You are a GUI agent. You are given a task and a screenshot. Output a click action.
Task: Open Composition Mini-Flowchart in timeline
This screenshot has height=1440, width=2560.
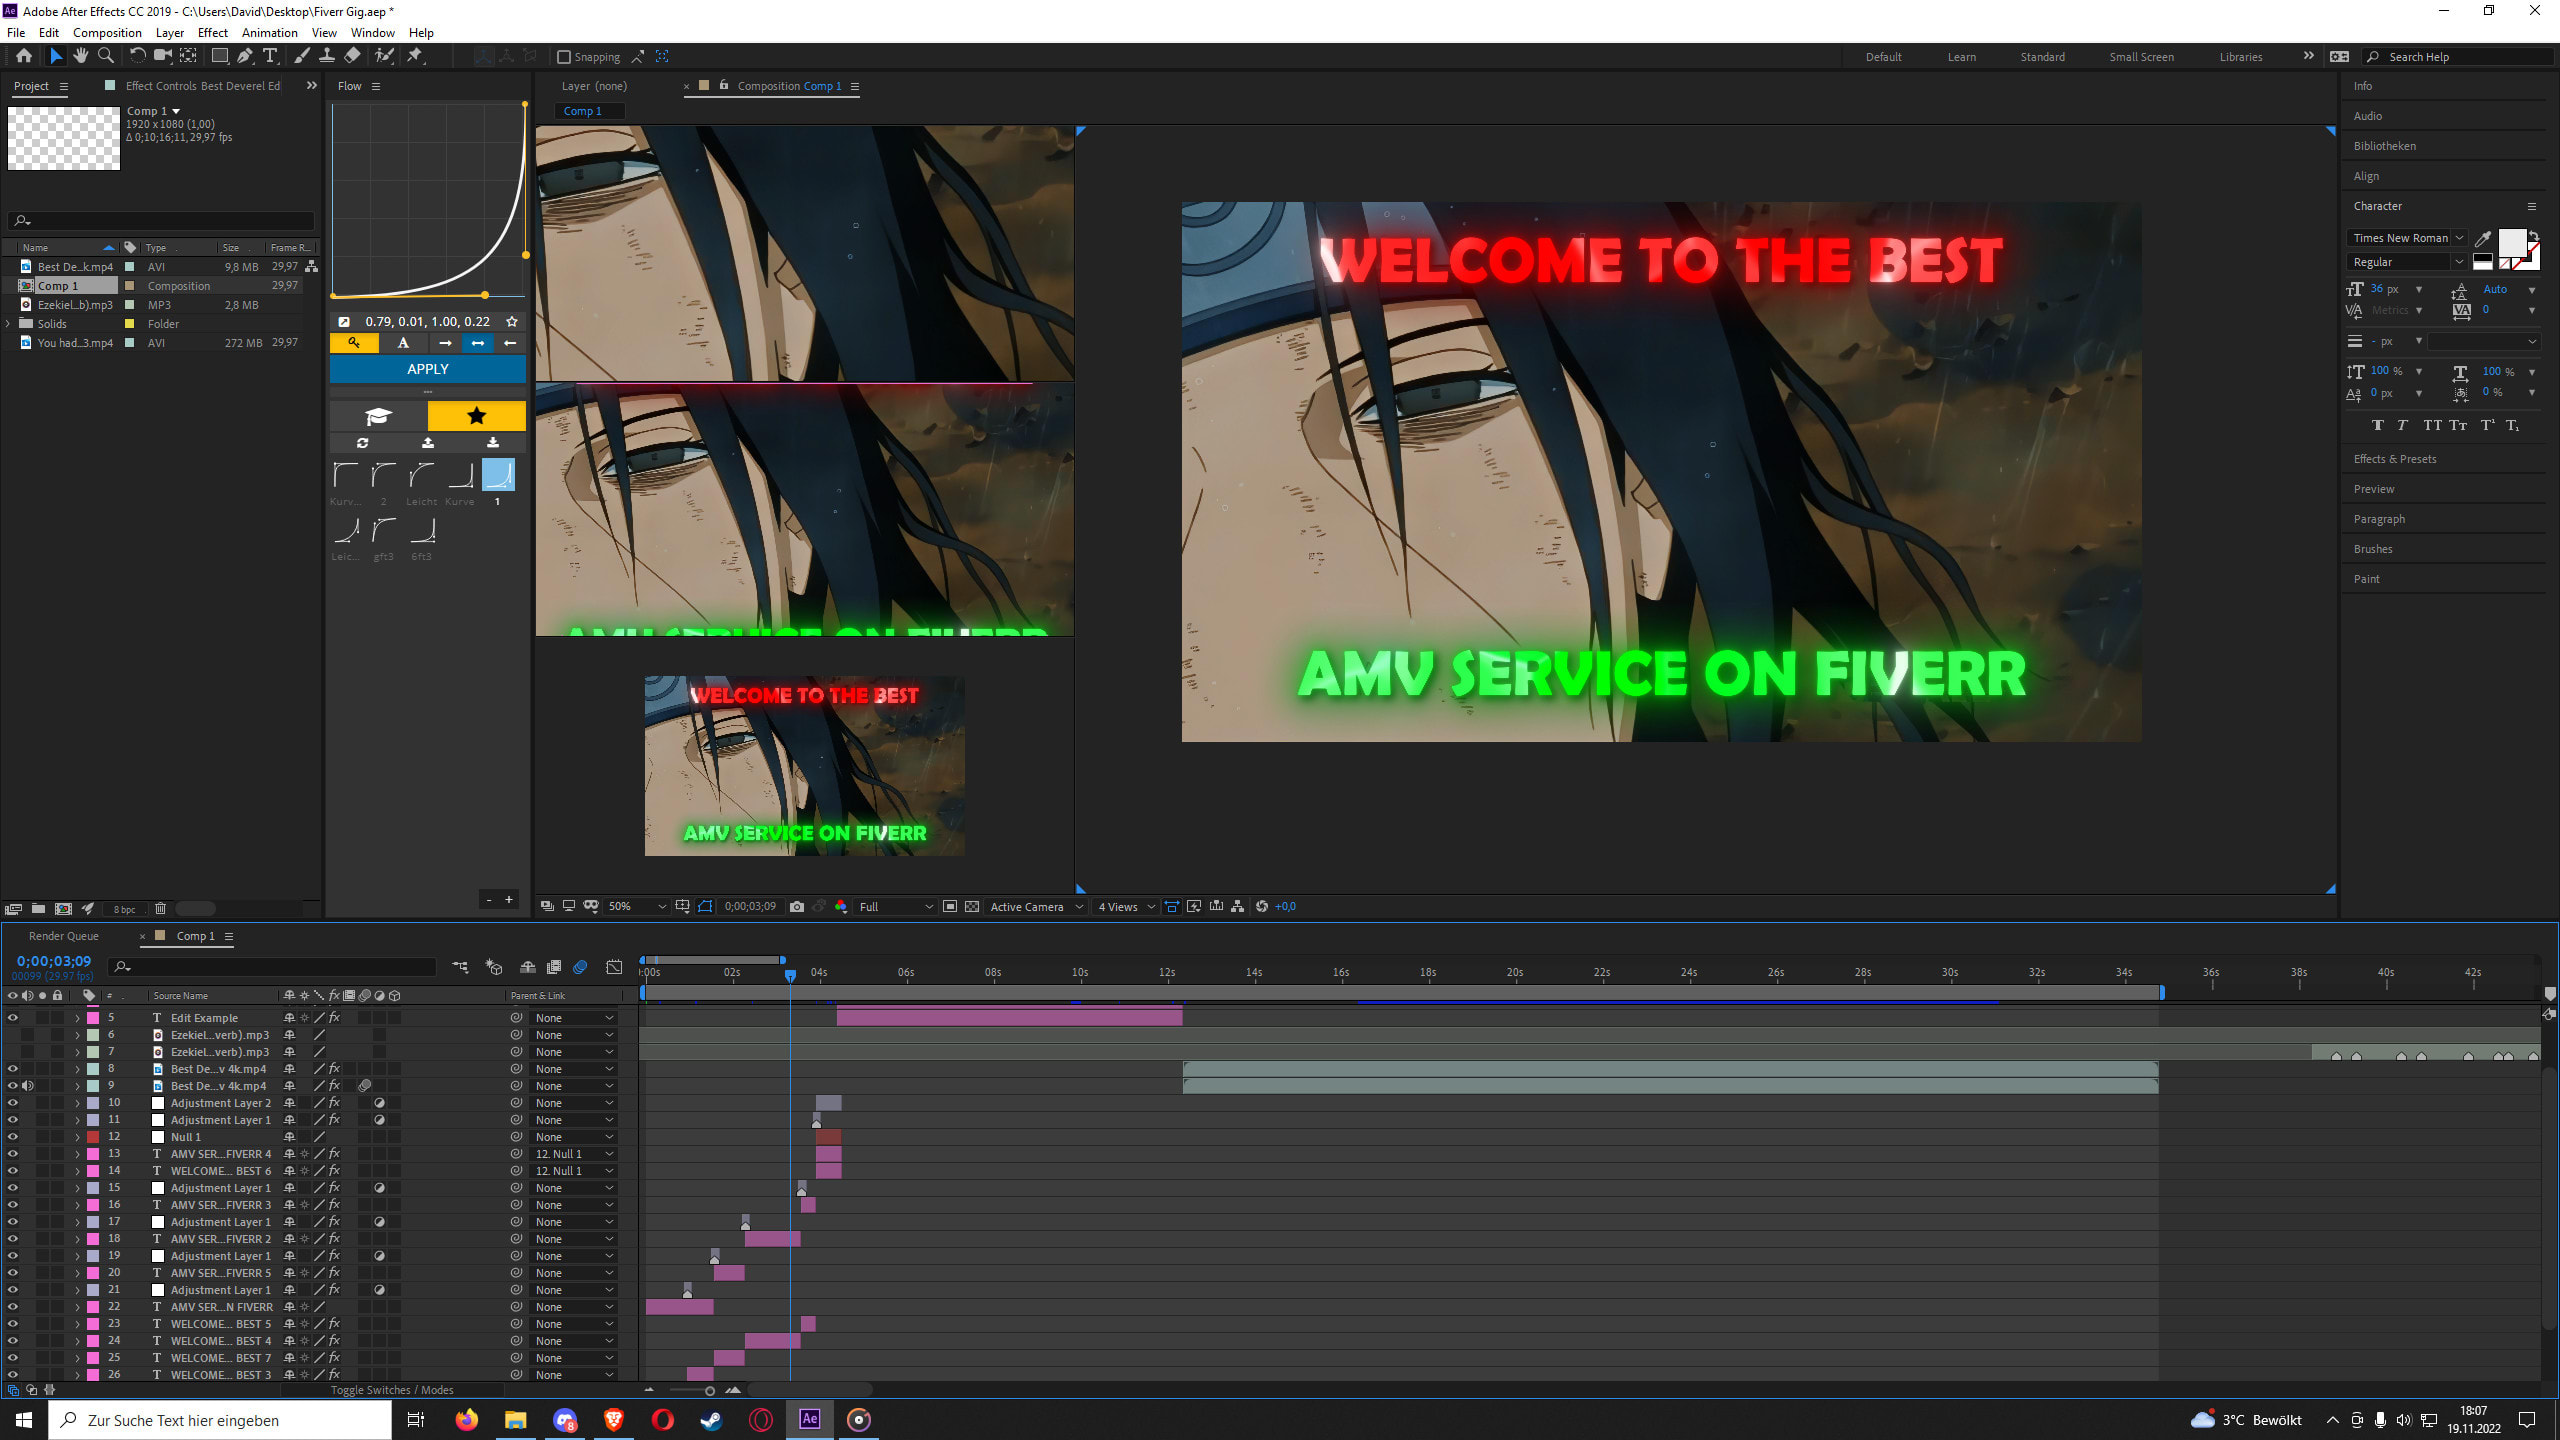tap(460, 967)
